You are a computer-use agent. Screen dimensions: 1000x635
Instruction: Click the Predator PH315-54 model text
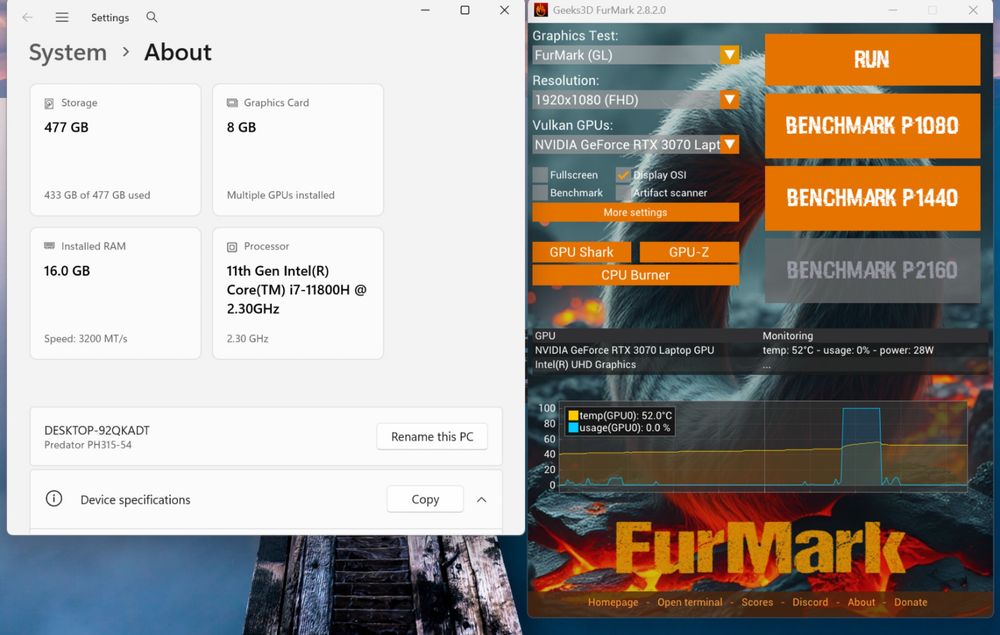[x=88, y=445]
